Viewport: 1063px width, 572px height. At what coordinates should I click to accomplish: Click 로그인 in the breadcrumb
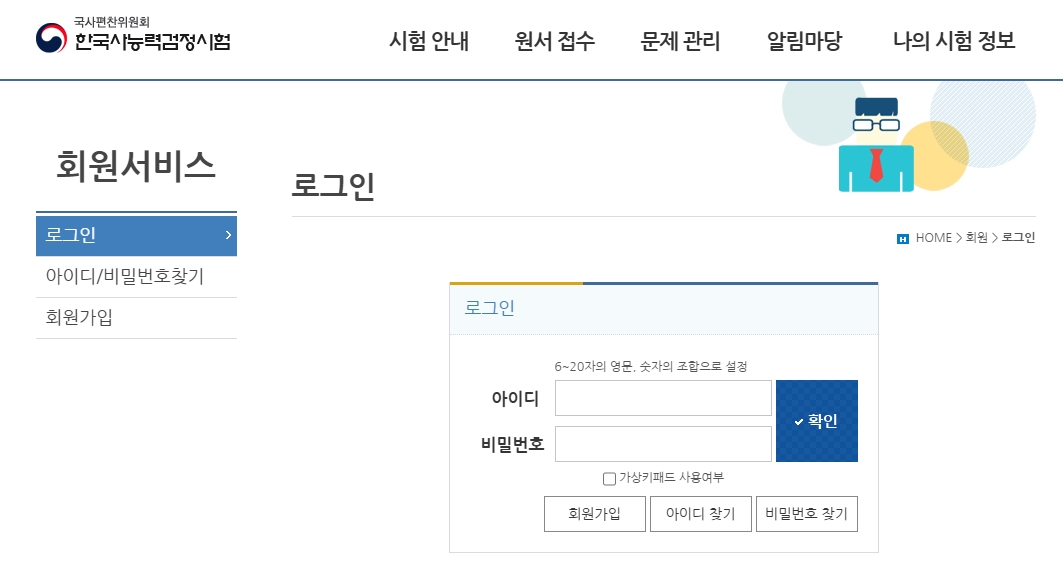(x=1018, y=238)
